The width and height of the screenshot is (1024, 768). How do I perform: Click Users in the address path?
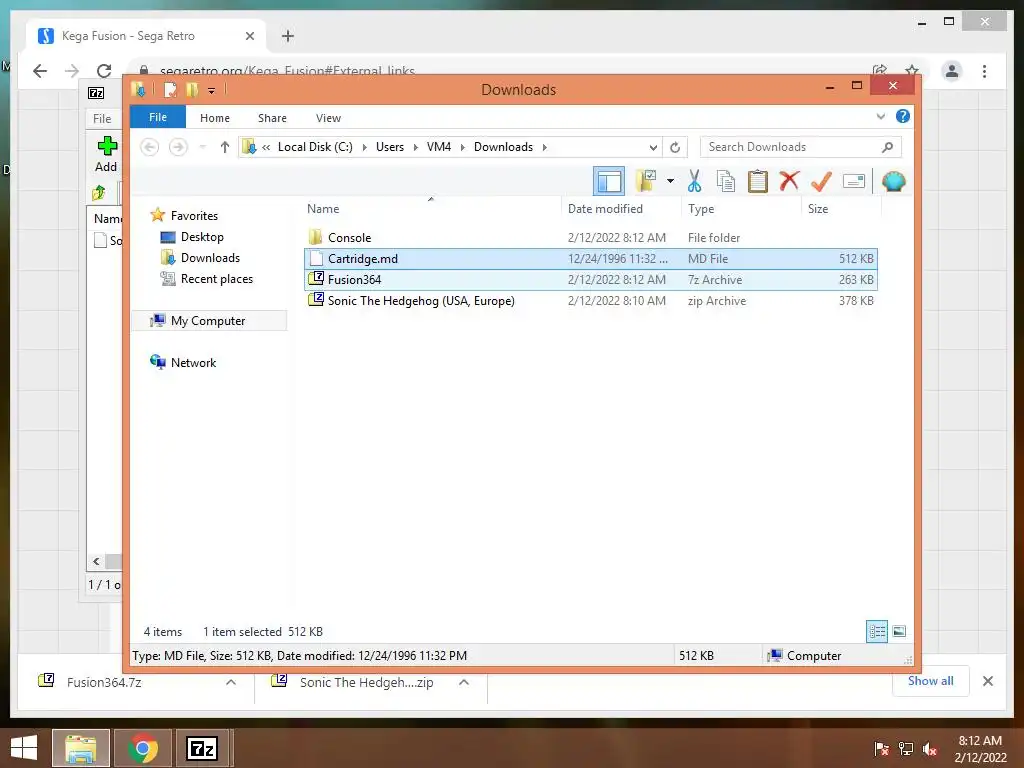[390, 147]
